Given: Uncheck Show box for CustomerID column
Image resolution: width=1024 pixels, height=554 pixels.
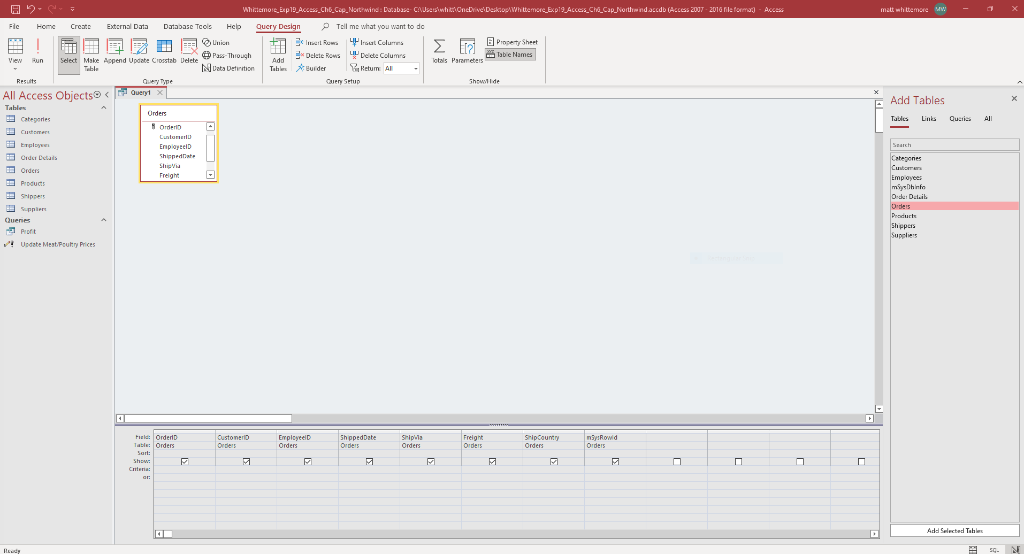Looking at the screenshot, I should coord(246,461).
